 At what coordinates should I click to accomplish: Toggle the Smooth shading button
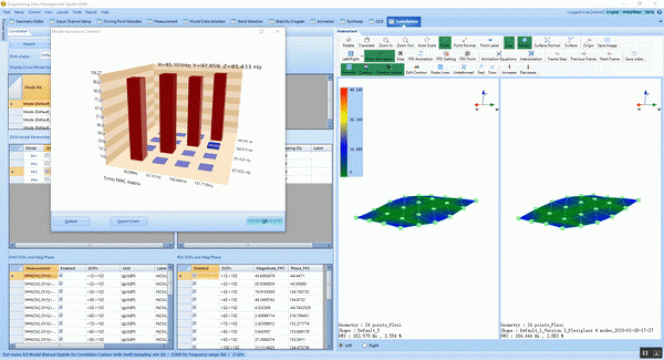pyautogui.click(x=349, y=69)
